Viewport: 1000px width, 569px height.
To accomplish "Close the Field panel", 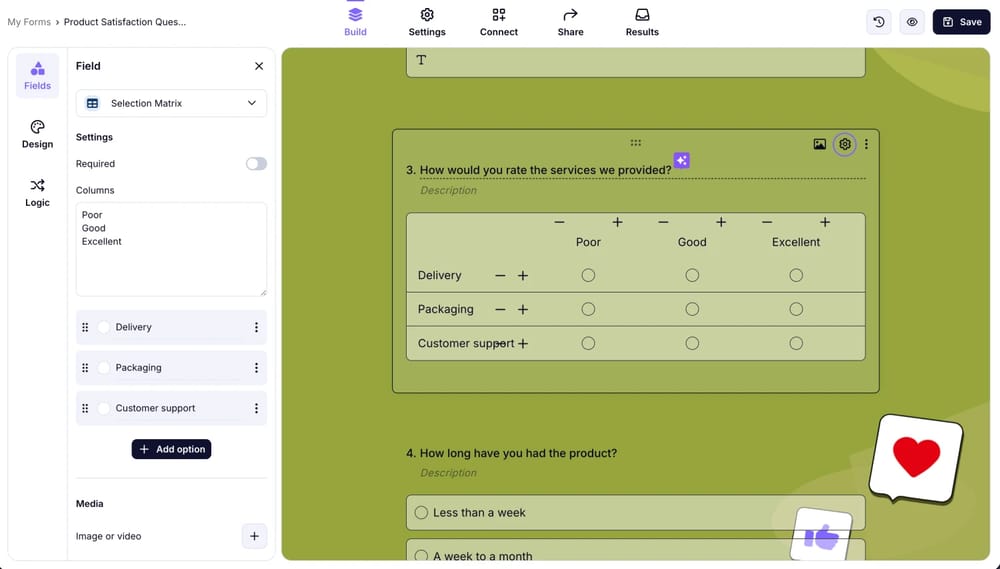I will pos(259,66).
